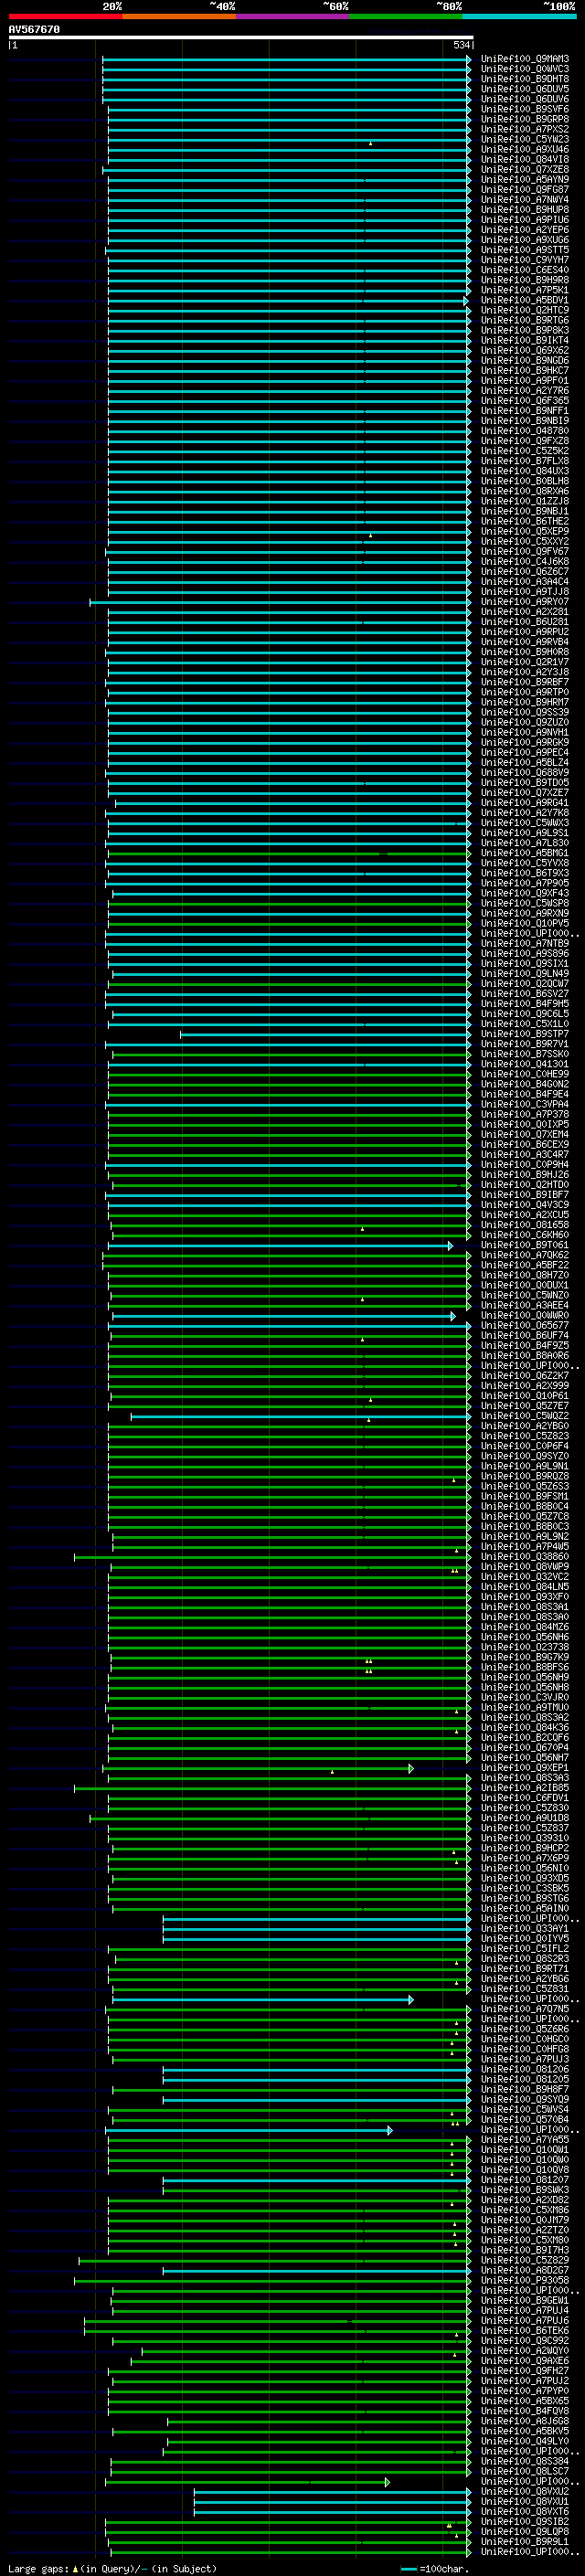This screenshot has width=585, height=2576.
Task: Click hit label UniRef100_A3C4R7
Action: coord(525,1155)
